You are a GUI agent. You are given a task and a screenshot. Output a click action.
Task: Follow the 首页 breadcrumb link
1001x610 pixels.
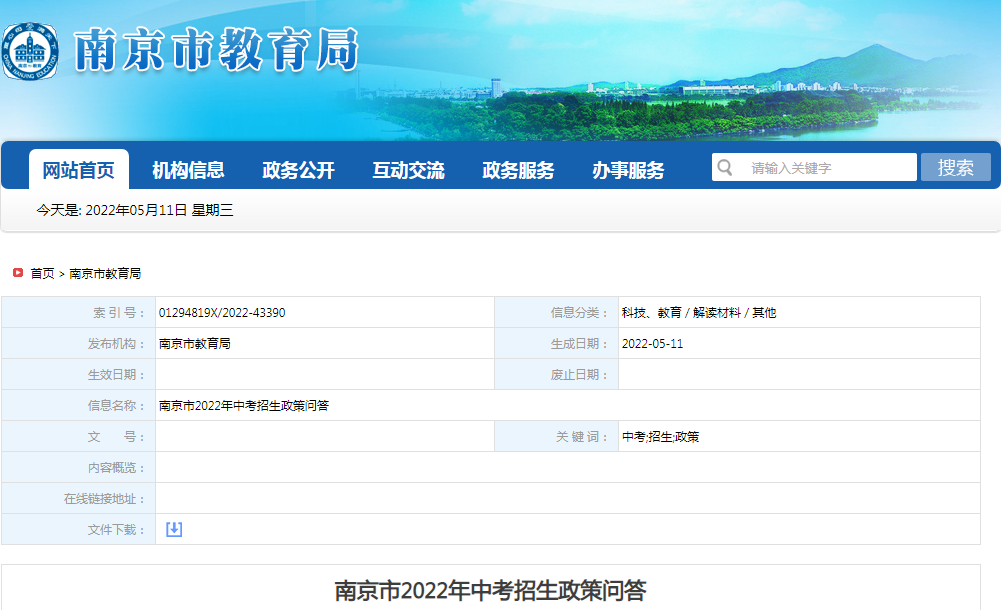42,273
